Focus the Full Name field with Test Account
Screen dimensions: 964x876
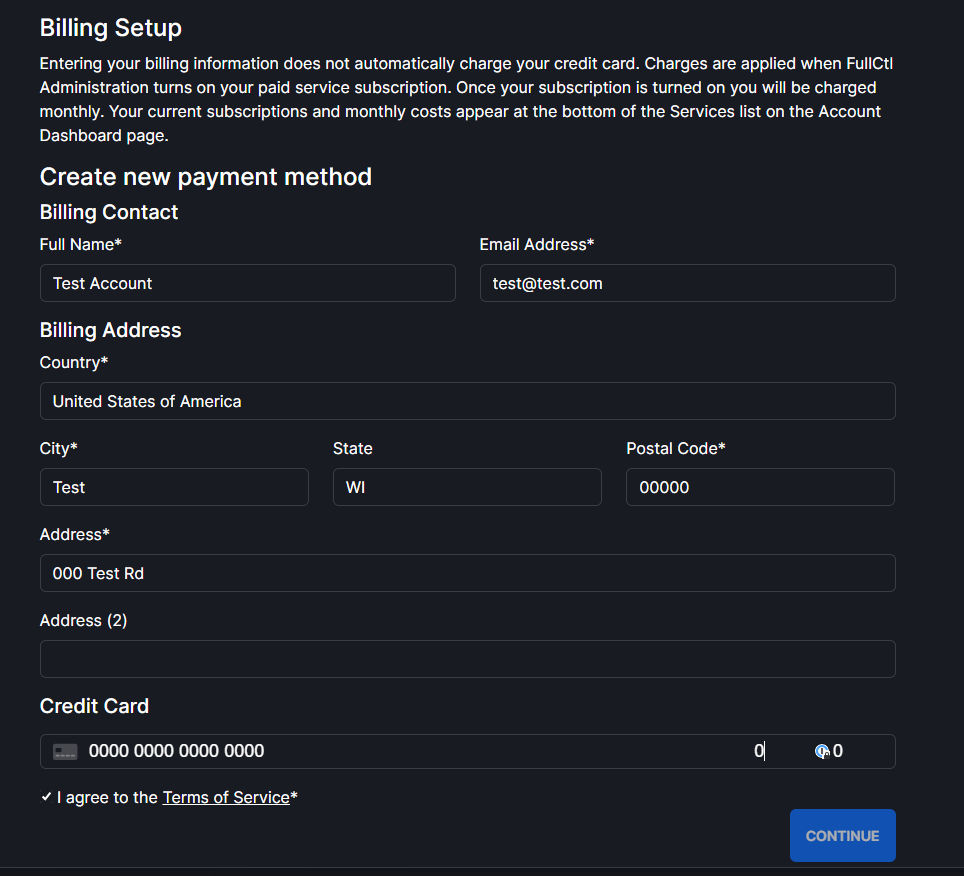[x=247, y=283]
